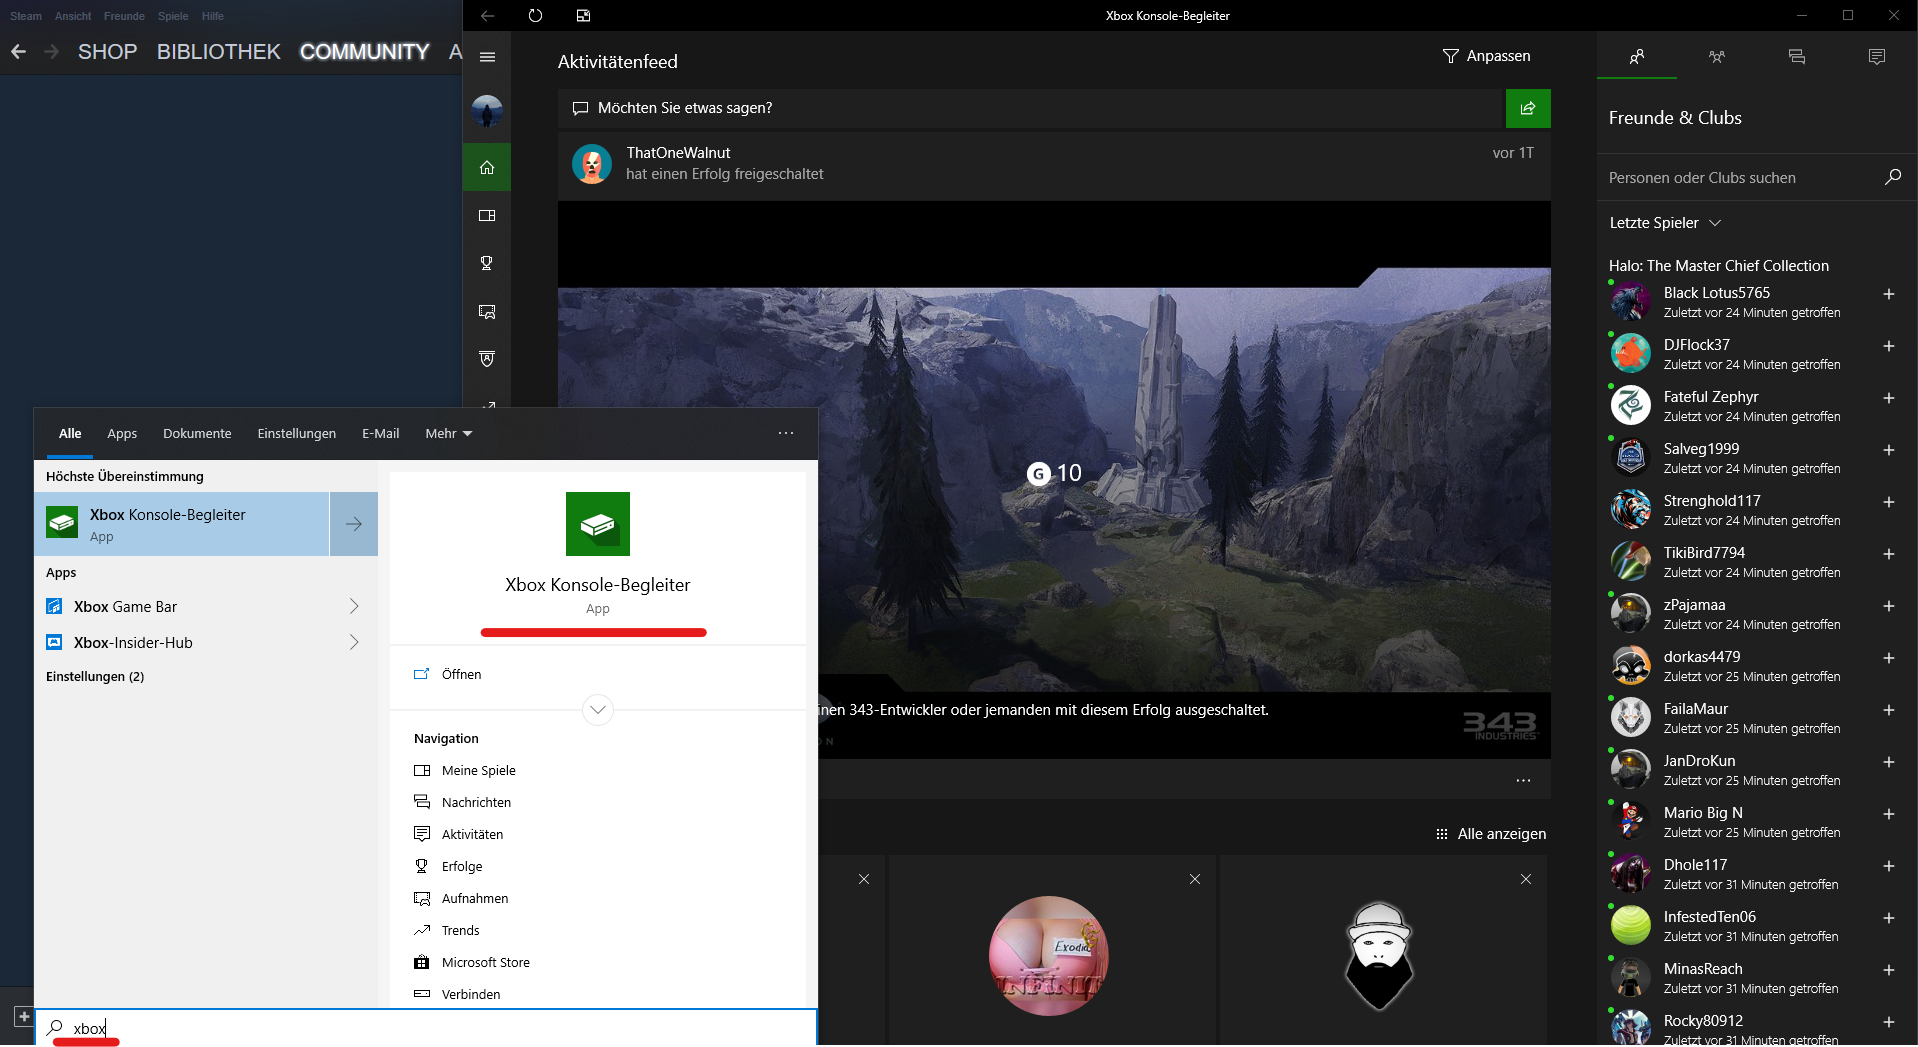Expand the Xbox Game Bar result arrow
Image resolution: width=1918 pixels, height=1047 pixels.
pyautogui.click(x=354, y=606)
